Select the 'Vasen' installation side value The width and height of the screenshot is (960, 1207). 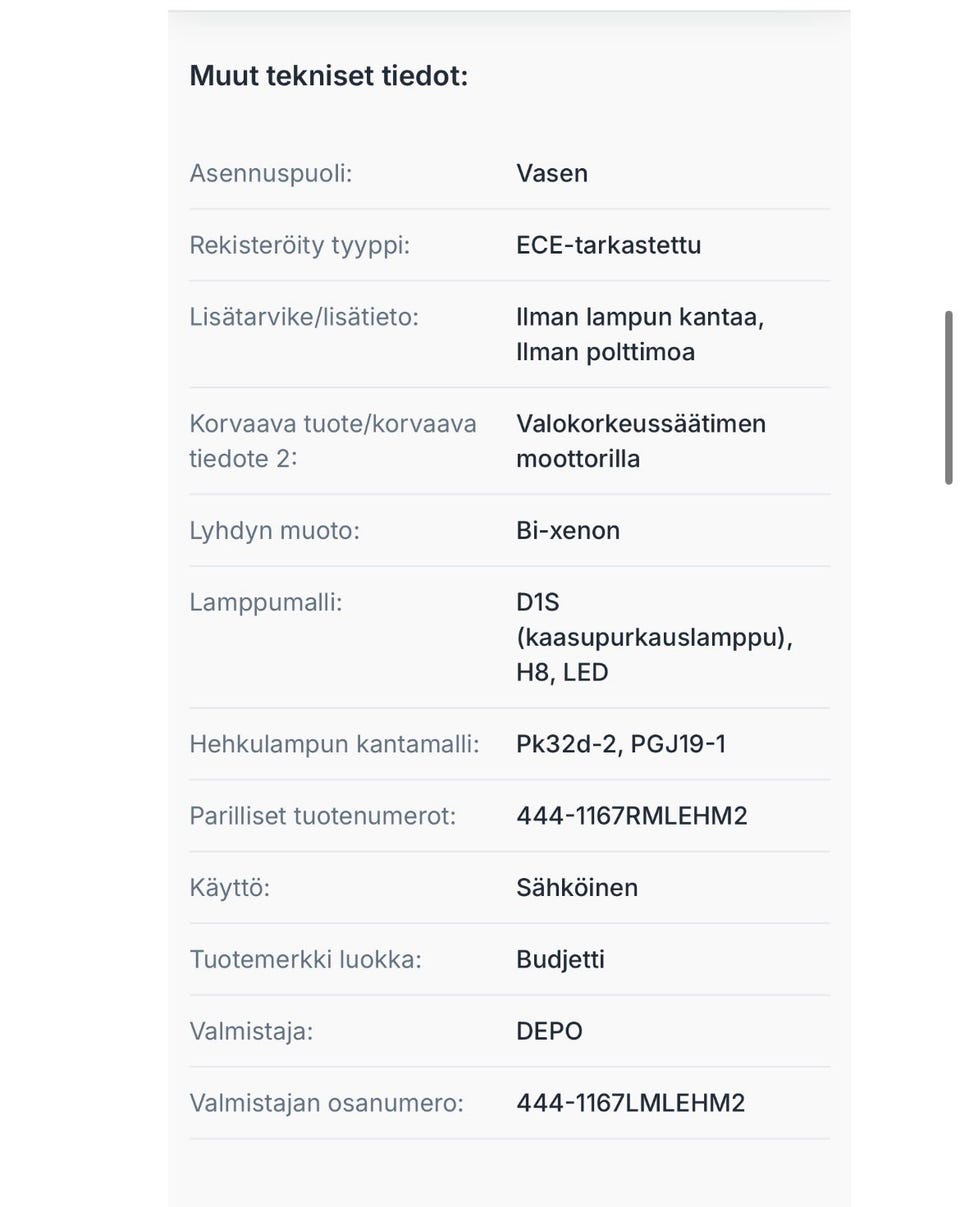tap(552, 173)
